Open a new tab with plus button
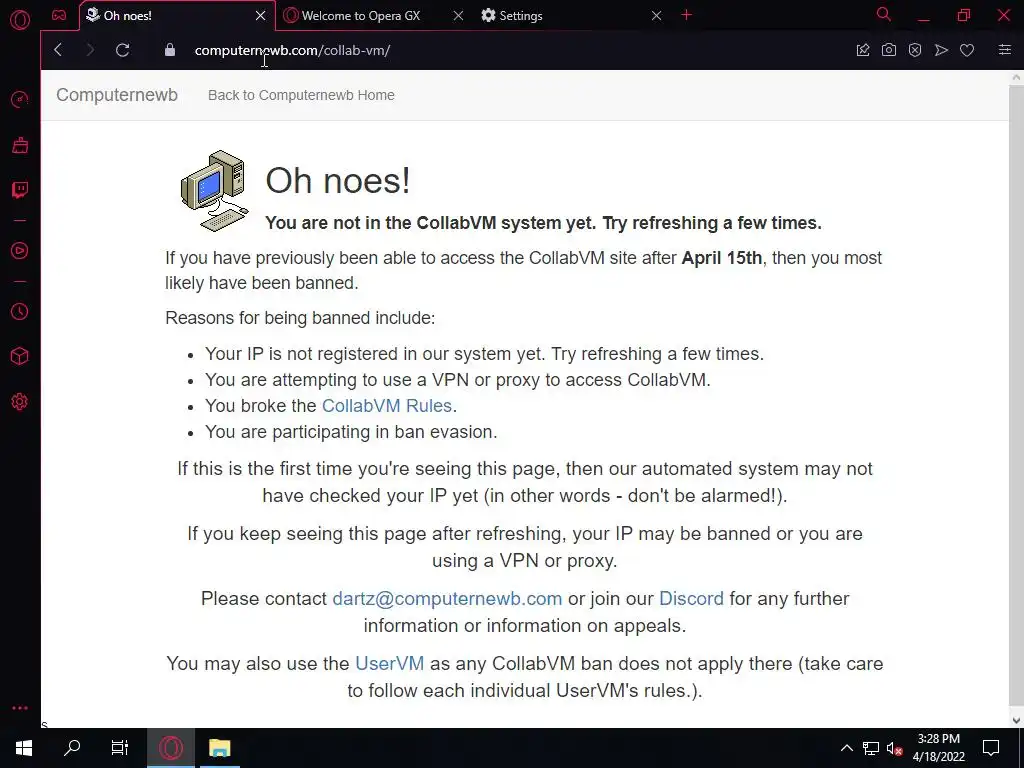This screenshot has height=768, width=1024. [x=686, y=15]
